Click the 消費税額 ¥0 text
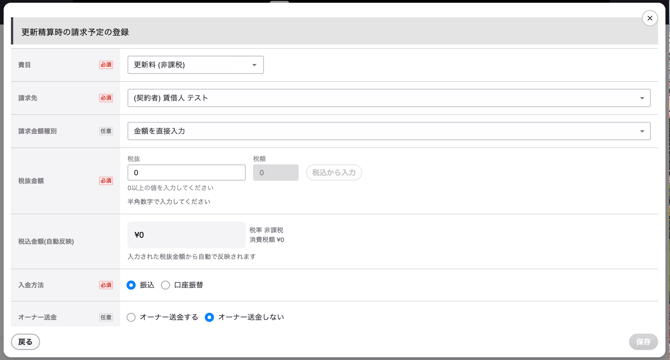The image size is (670, 360). click(x=267, y=240)
